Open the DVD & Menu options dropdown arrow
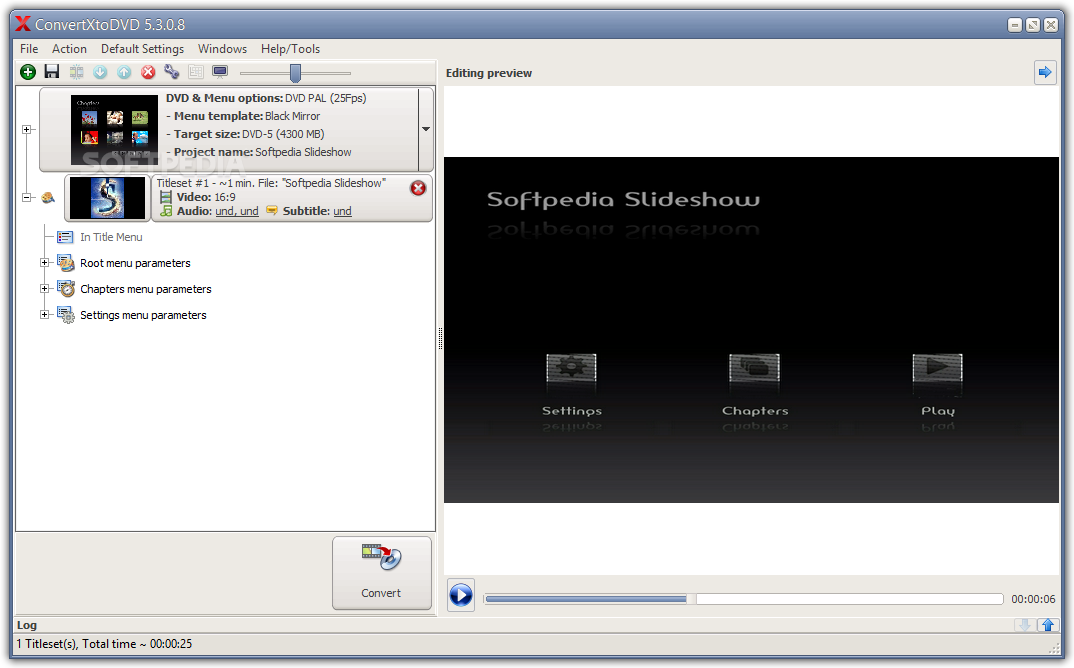The width and height of the screenshot is (1074, 668). click(426, 129)
